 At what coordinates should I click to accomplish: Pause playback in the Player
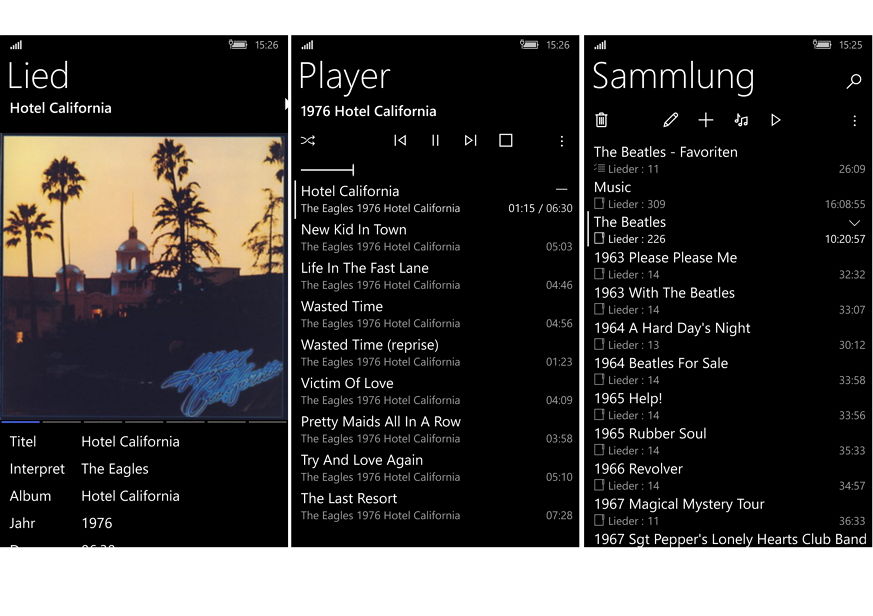coord(435,140)
